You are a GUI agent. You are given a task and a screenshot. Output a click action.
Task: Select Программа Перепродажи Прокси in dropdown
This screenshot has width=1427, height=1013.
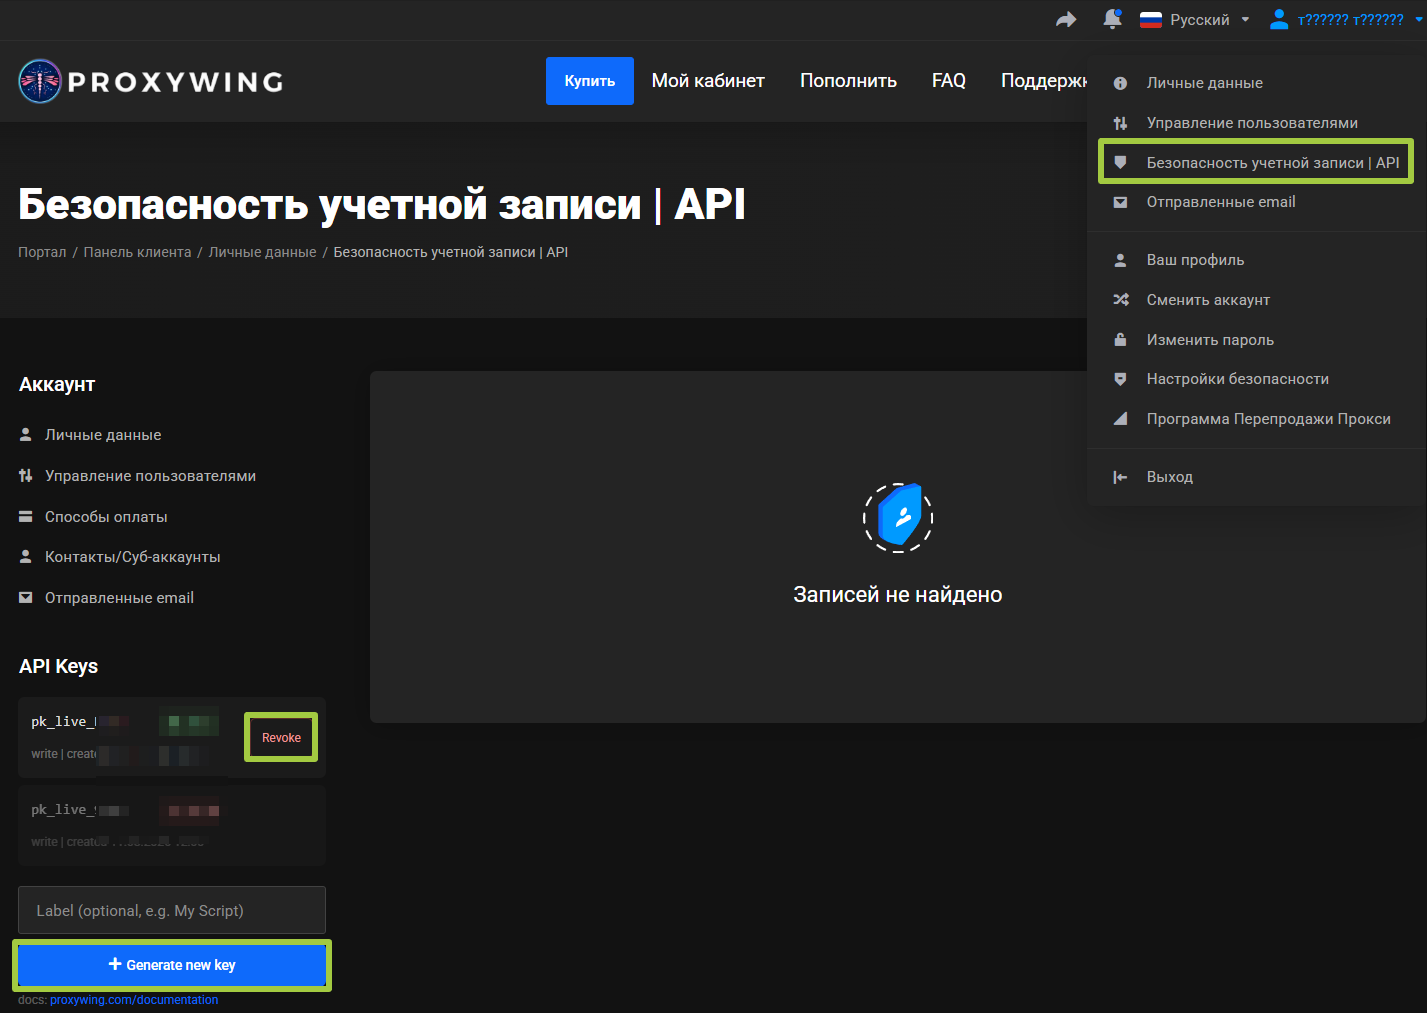click(x=1268, y=419)
